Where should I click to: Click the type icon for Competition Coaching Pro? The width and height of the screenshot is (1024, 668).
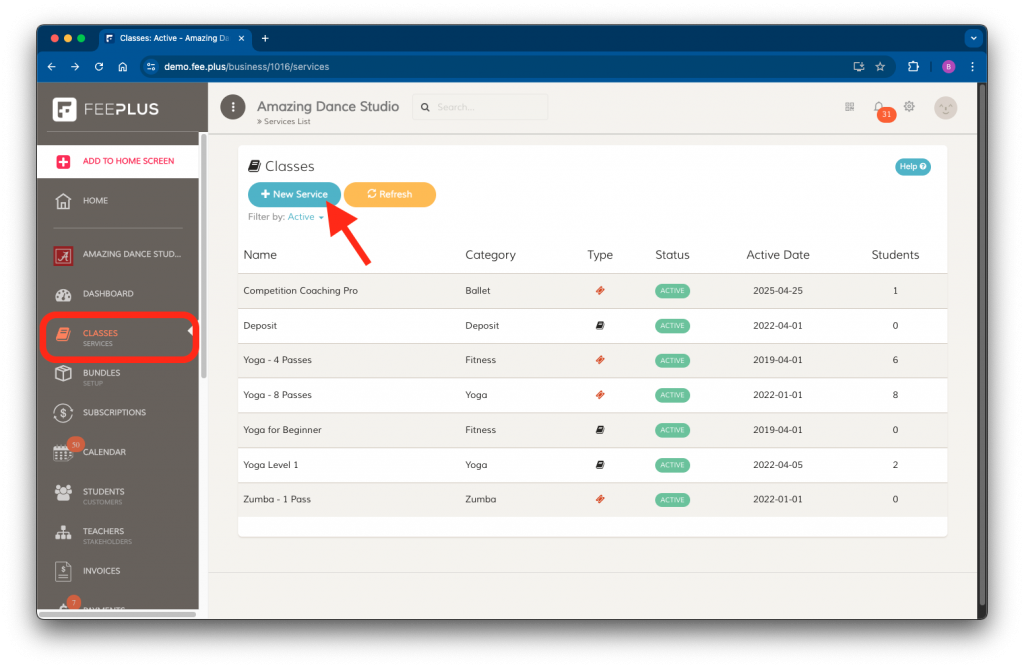(x=600, y=291)
